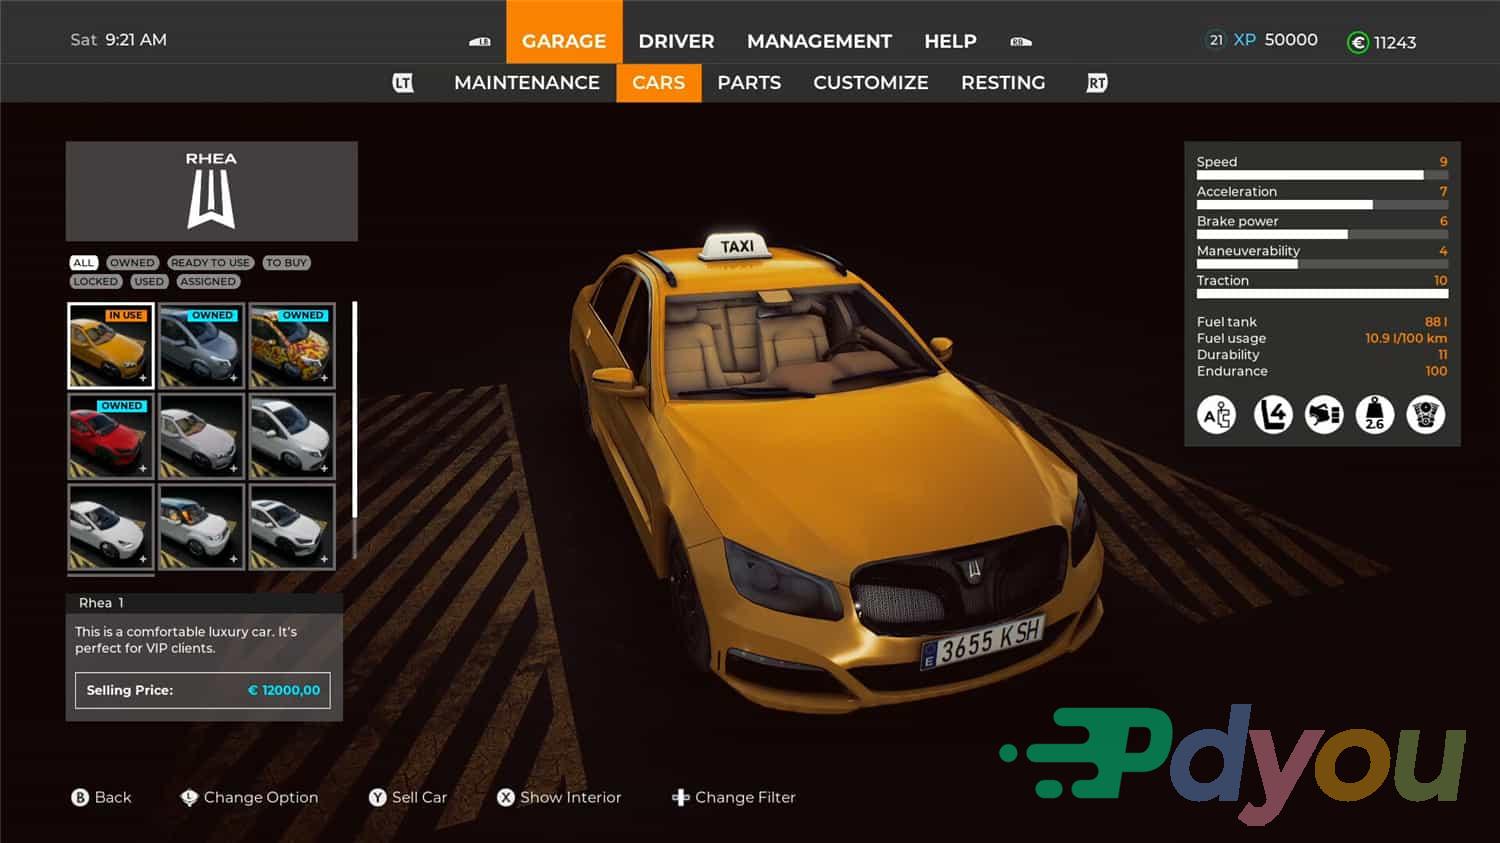The image size is (1500, 843).
Task: Open the Driver tab
Action: click(676, 41)
